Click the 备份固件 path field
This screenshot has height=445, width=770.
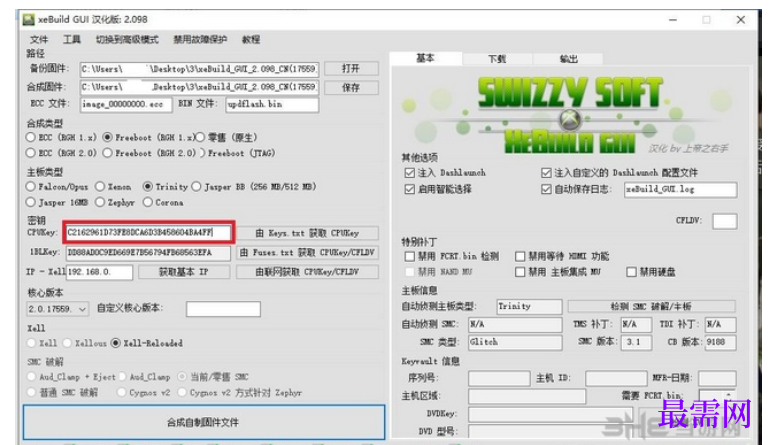[x=199, y=69]
